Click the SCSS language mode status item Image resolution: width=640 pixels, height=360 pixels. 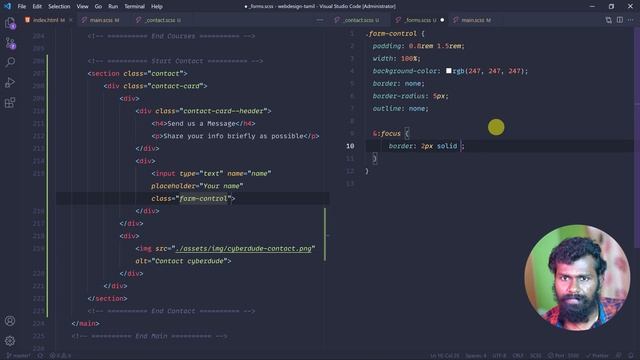[536, 356]
